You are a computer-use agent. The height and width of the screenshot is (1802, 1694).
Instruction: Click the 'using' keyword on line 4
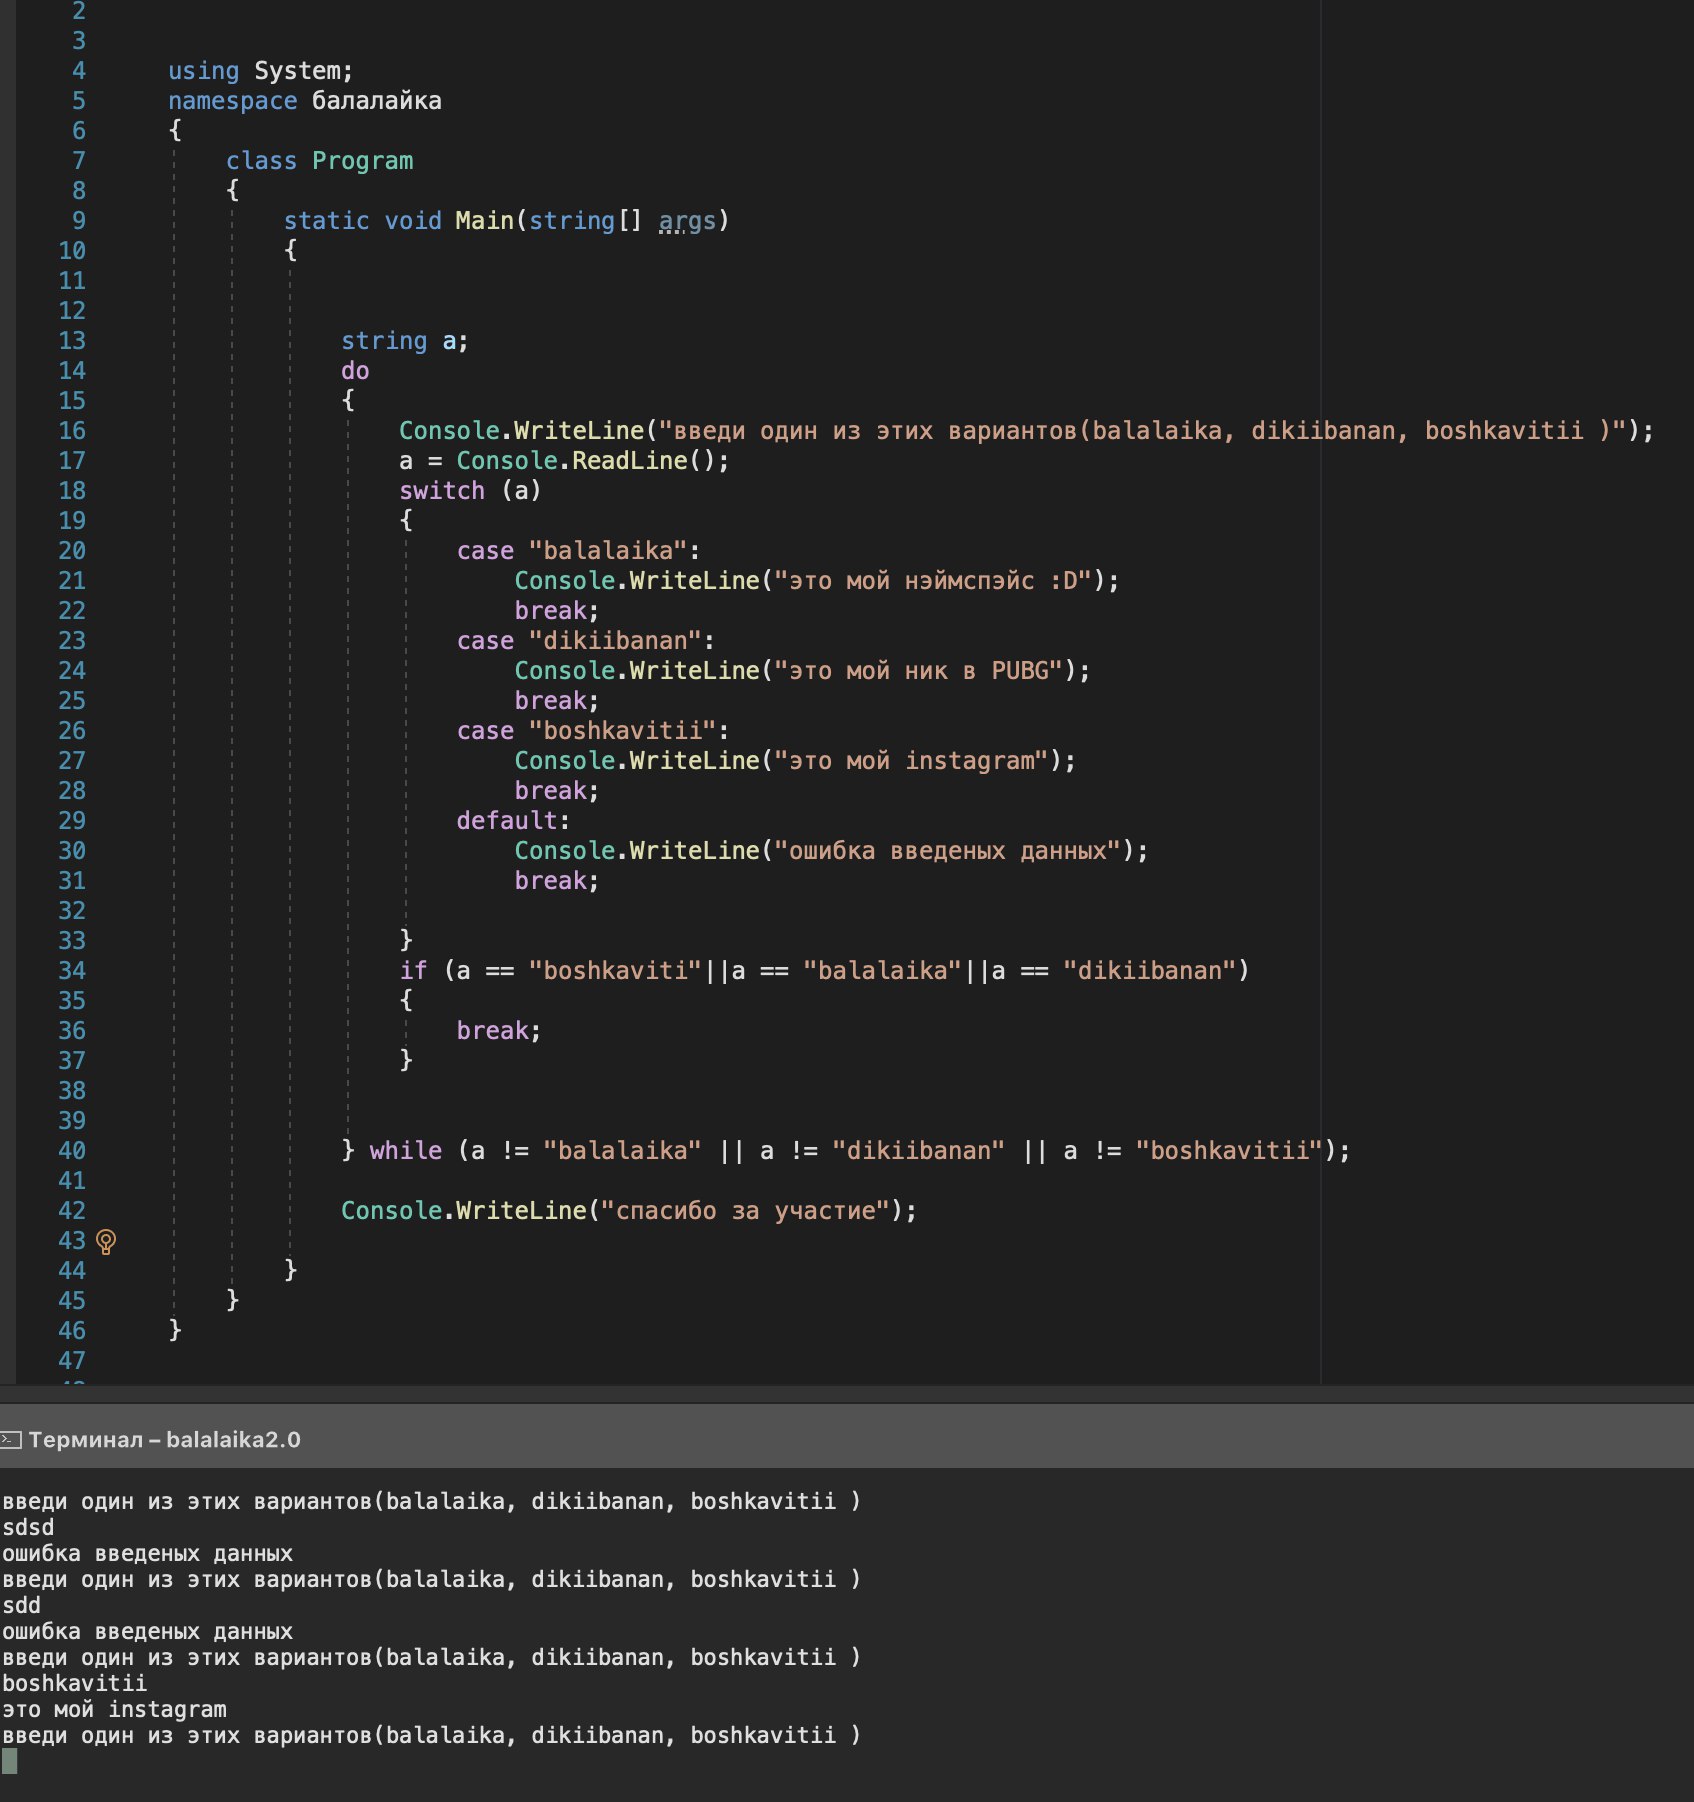[204, 71]
